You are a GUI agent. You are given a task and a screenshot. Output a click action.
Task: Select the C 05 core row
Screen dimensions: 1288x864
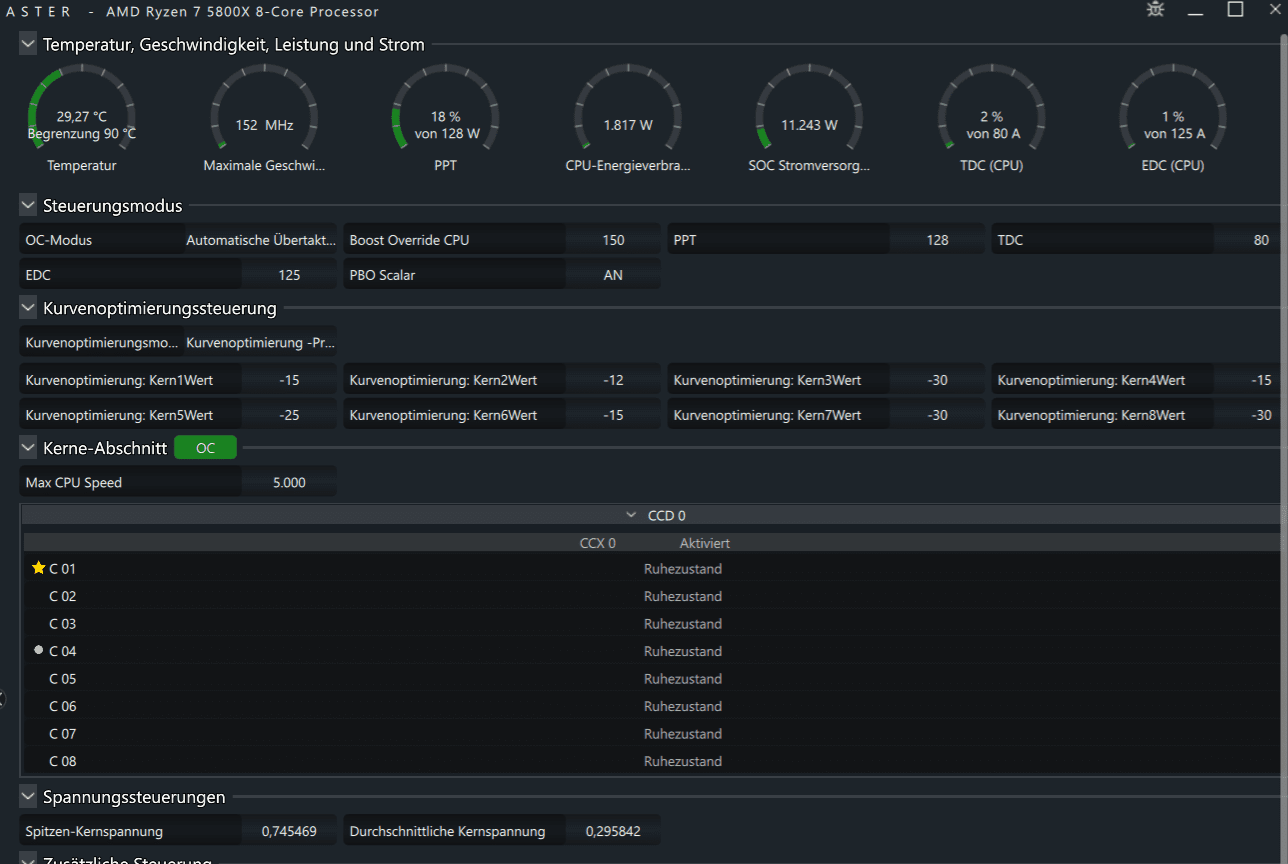coord(652,678)
